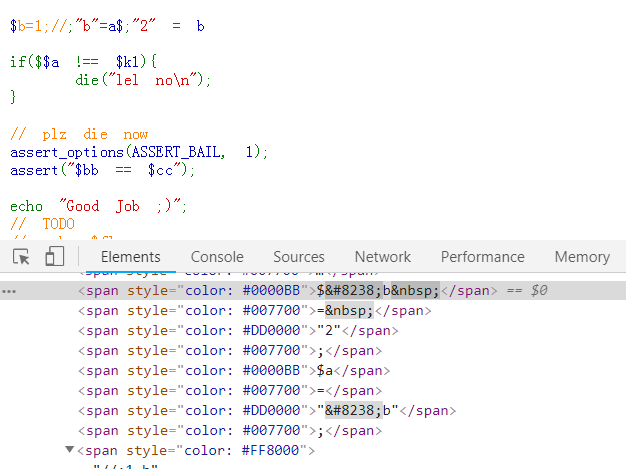This screenshot has width=626, height=469.
Task: Click the #0000BB color value in selected row
Action: [271, 291]
